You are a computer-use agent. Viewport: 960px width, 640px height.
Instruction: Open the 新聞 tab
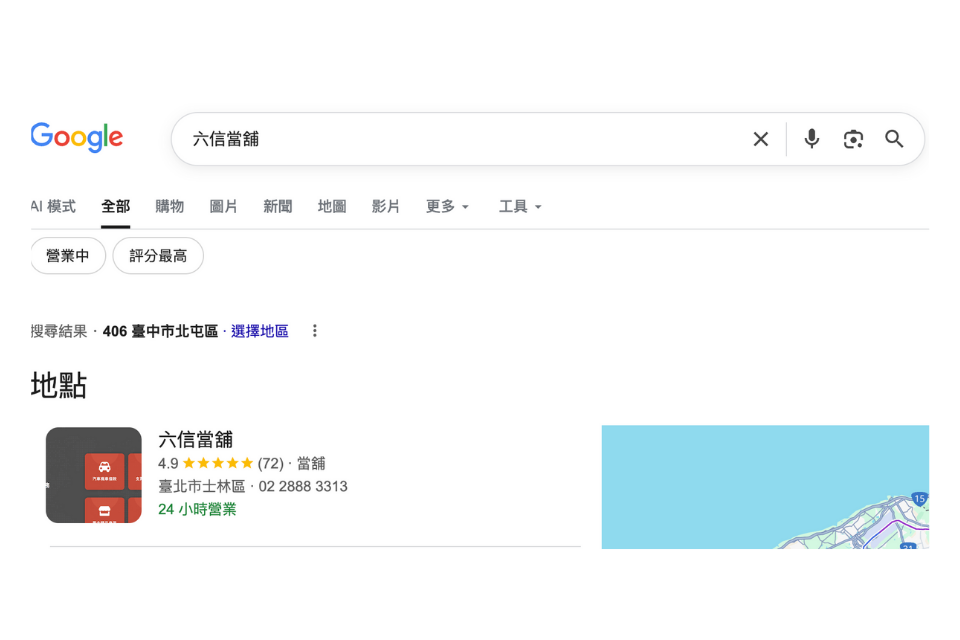[x=278, y=206]
